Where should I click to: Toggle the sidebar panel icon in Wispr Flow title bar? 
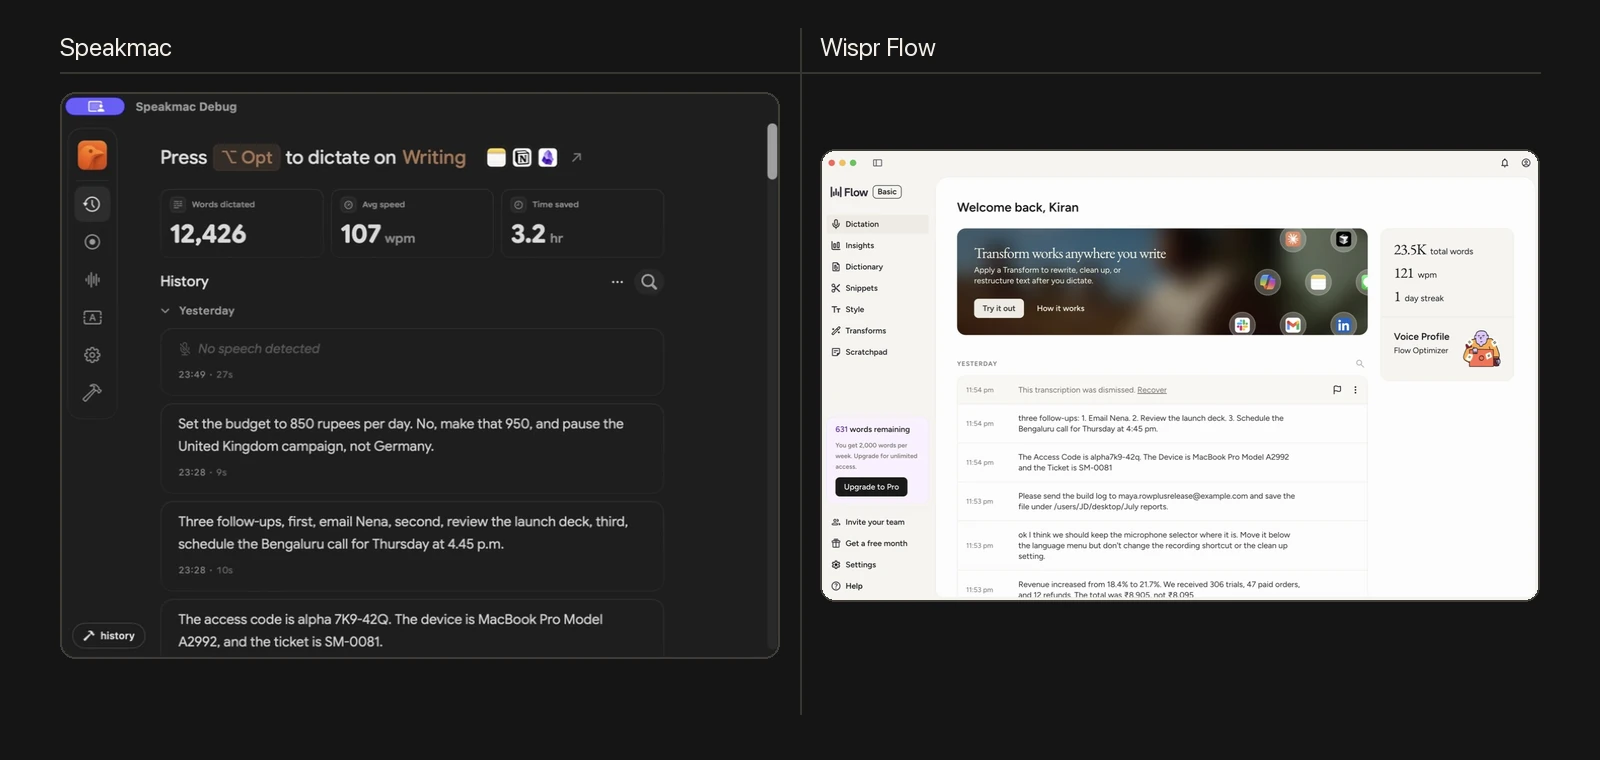click(877, 163)
